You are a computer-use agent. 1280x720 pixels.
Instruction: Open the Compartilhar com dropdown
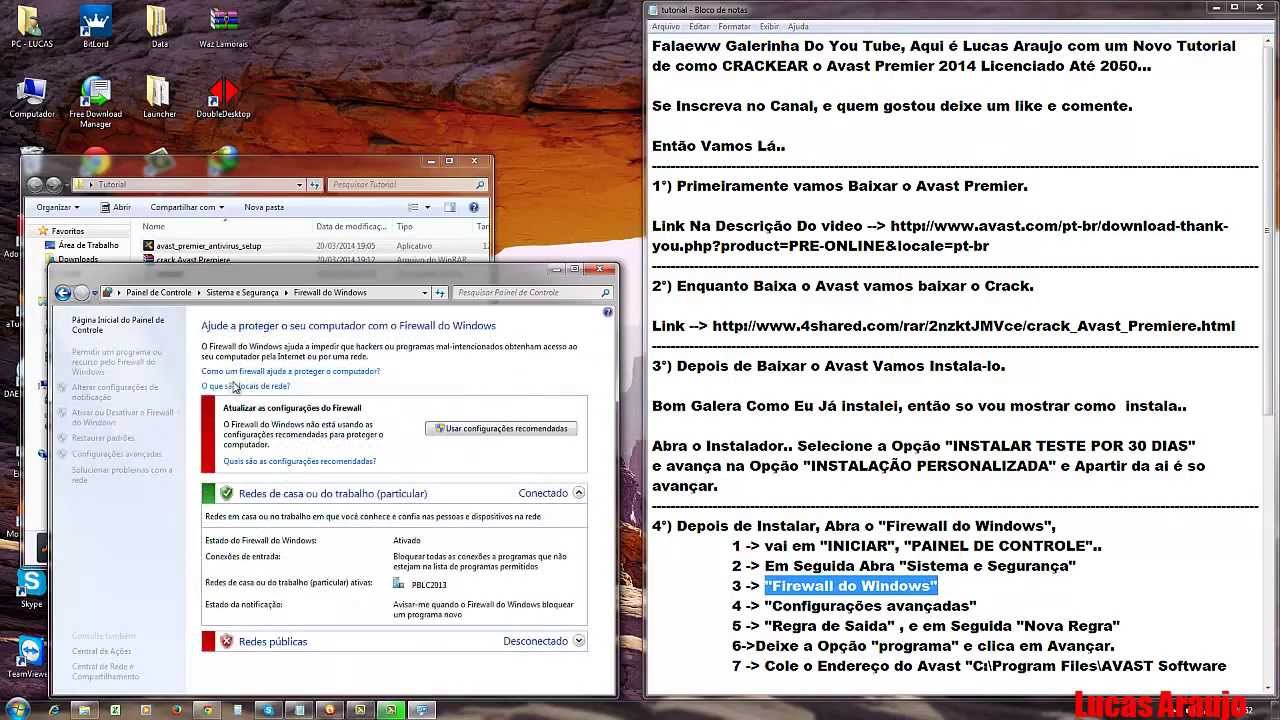187,207
